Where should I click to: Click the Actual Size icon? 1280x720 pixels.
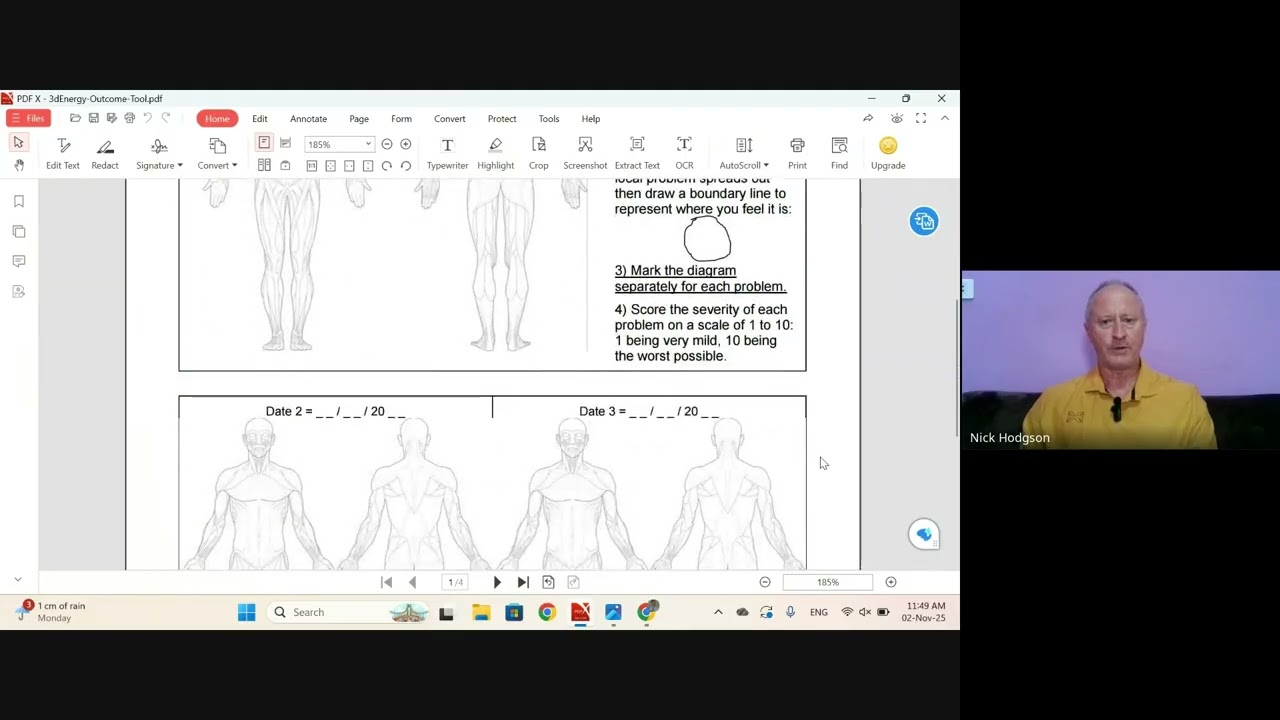pyautogui.click(x=312, y=166)
